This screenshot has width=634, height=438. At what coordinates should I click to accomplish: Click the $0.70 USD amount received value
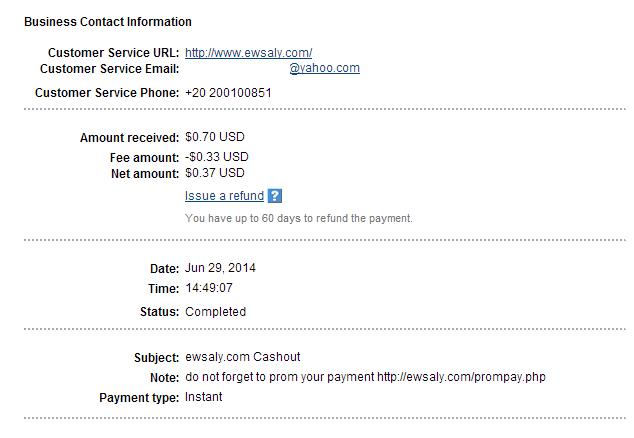(x=216, y=137)
